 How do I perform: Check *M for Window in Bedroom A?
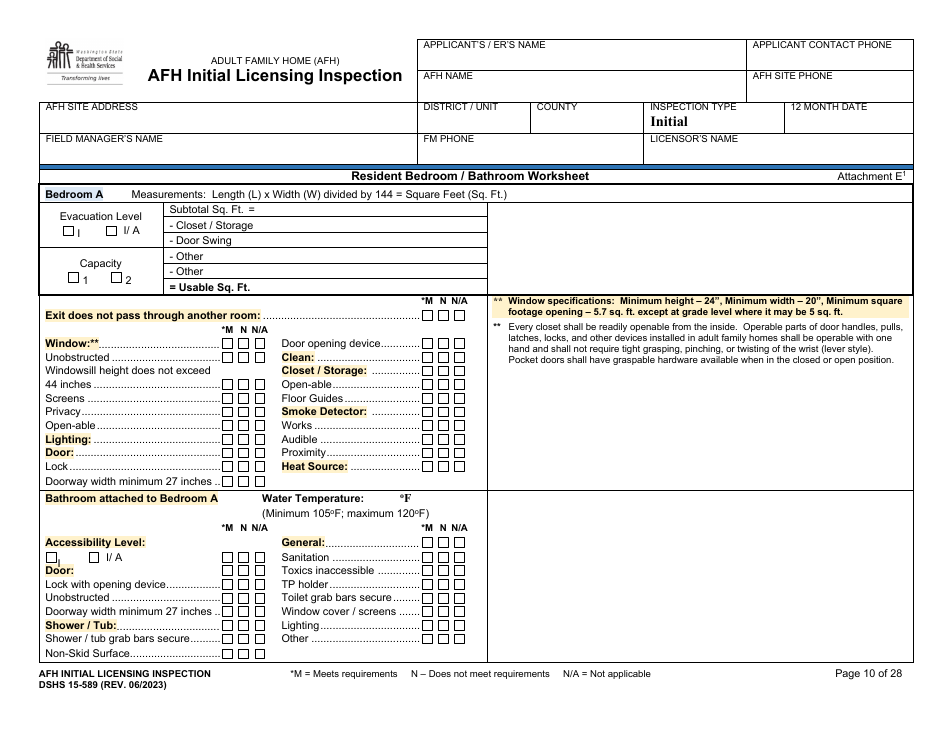point(227,344)
